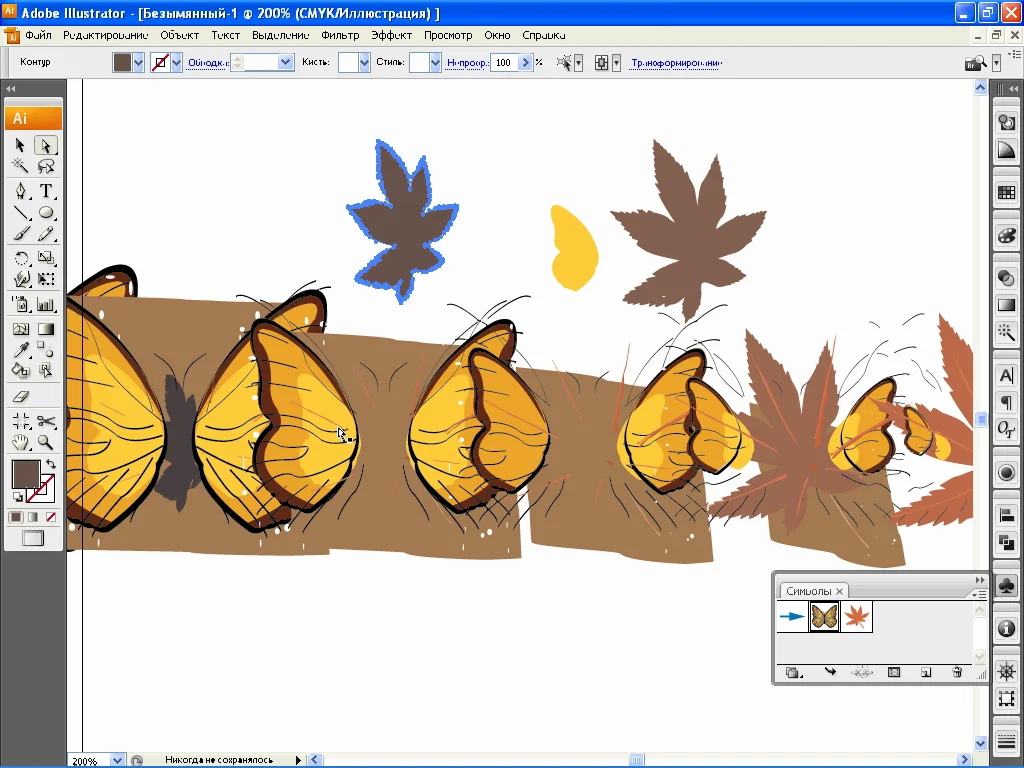Select the Ellipse tool

(x=46, y=213)
